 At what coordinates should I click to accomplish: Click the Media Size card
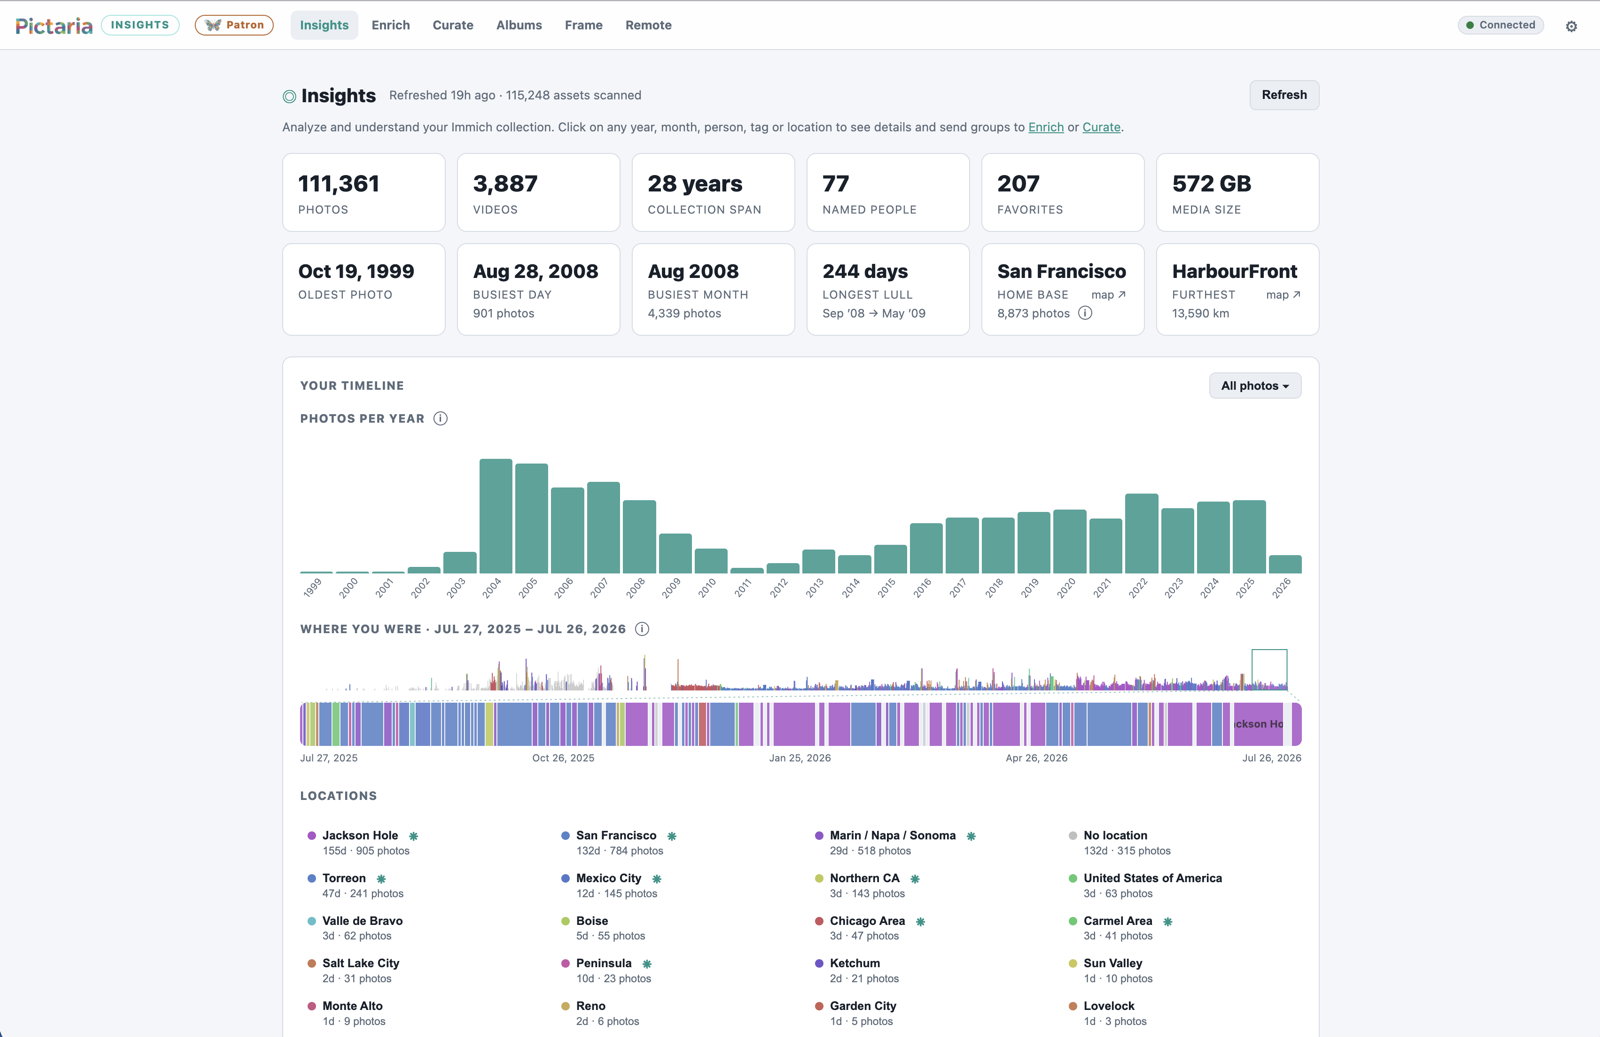[x=1238, y=192]
